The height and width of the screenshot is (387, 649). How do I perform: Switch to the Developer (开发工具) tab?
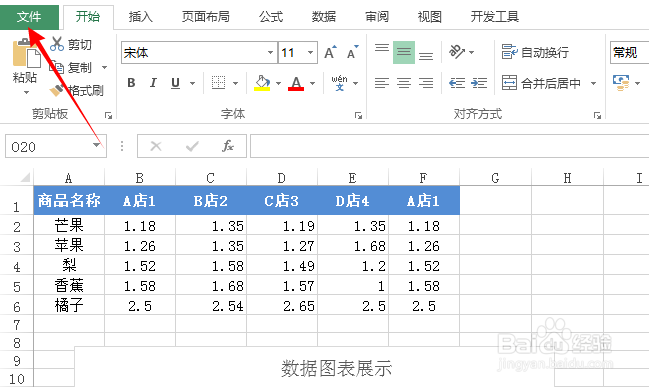[495, 17]
